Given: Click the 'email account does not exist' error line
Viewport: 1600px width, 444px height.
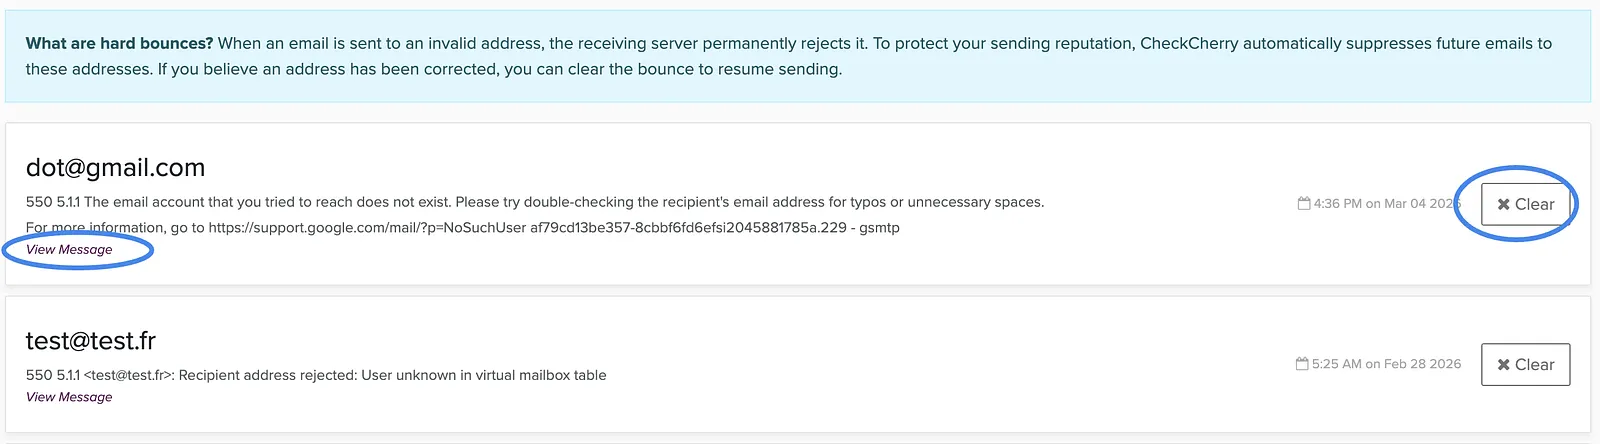Looking at the screenshot, I should click(x=535, y=202).
